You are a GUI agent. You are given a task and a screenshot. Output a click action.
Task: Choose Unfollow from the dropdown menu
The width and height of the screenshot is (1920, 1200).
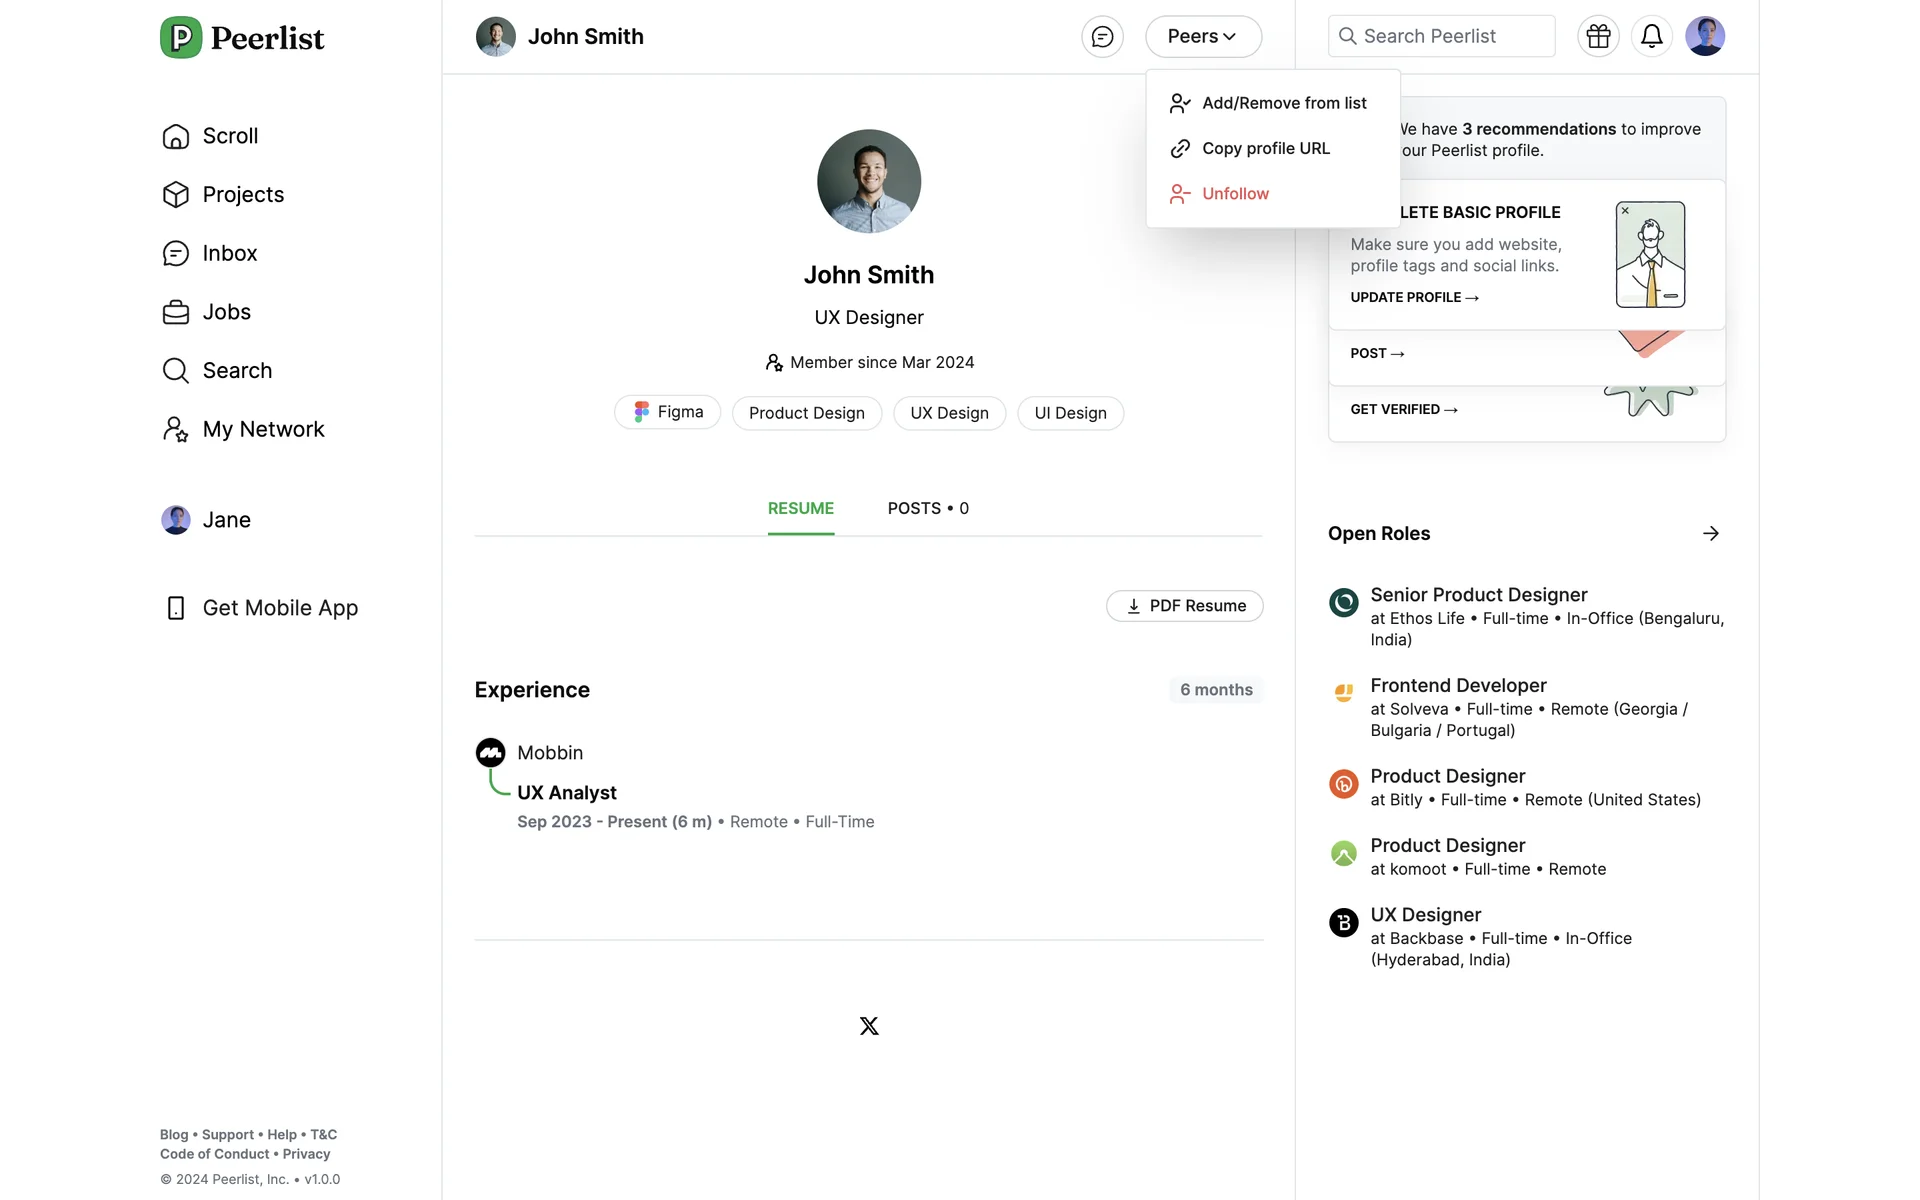point(1235,194)
